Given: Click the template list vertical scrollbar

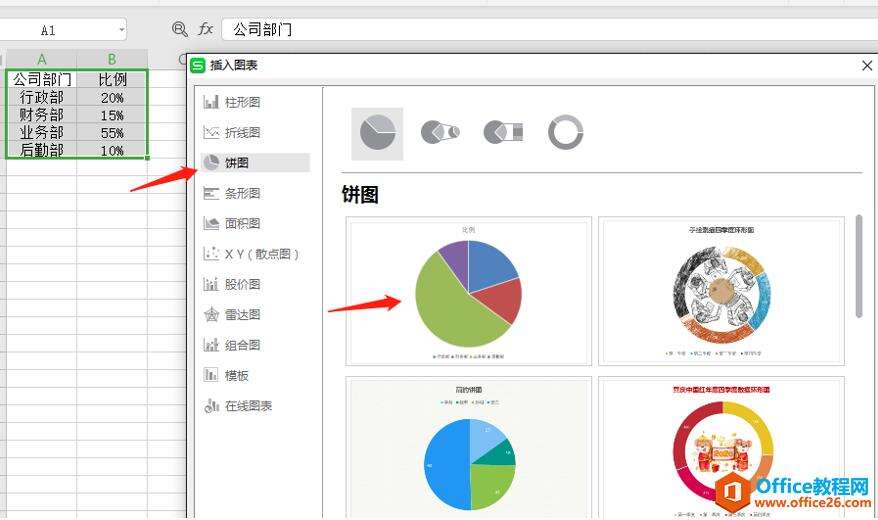Looking at the screenshot, I should 859,266.
